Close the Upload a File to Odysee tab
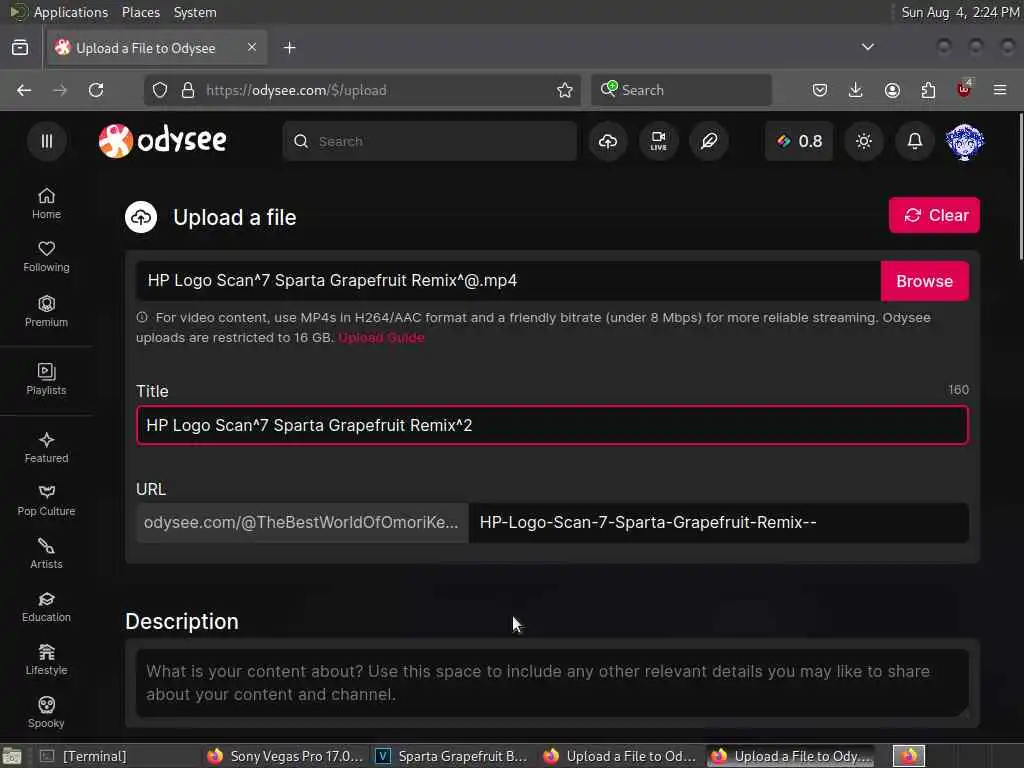Image resolution: width=1024 pixels, height=768 pixels. [252, 47]
